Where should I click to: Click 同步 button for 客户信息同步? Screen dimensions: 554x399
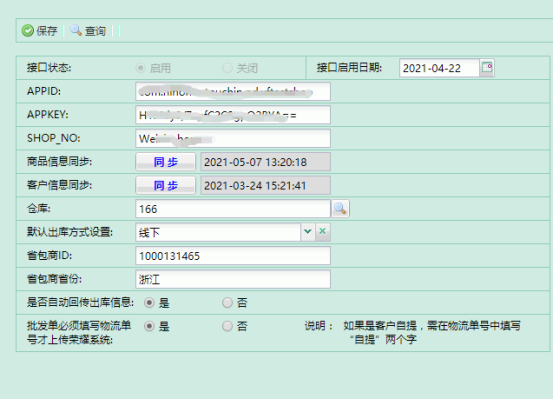click(165, 185)
